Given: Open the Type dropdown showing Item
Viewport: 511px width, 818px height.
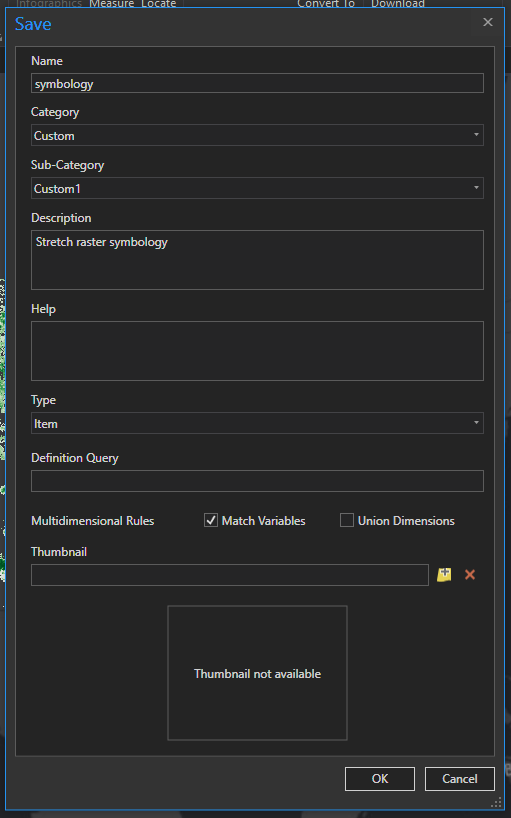Looking at the screenshot, I should tap(257, 424).
